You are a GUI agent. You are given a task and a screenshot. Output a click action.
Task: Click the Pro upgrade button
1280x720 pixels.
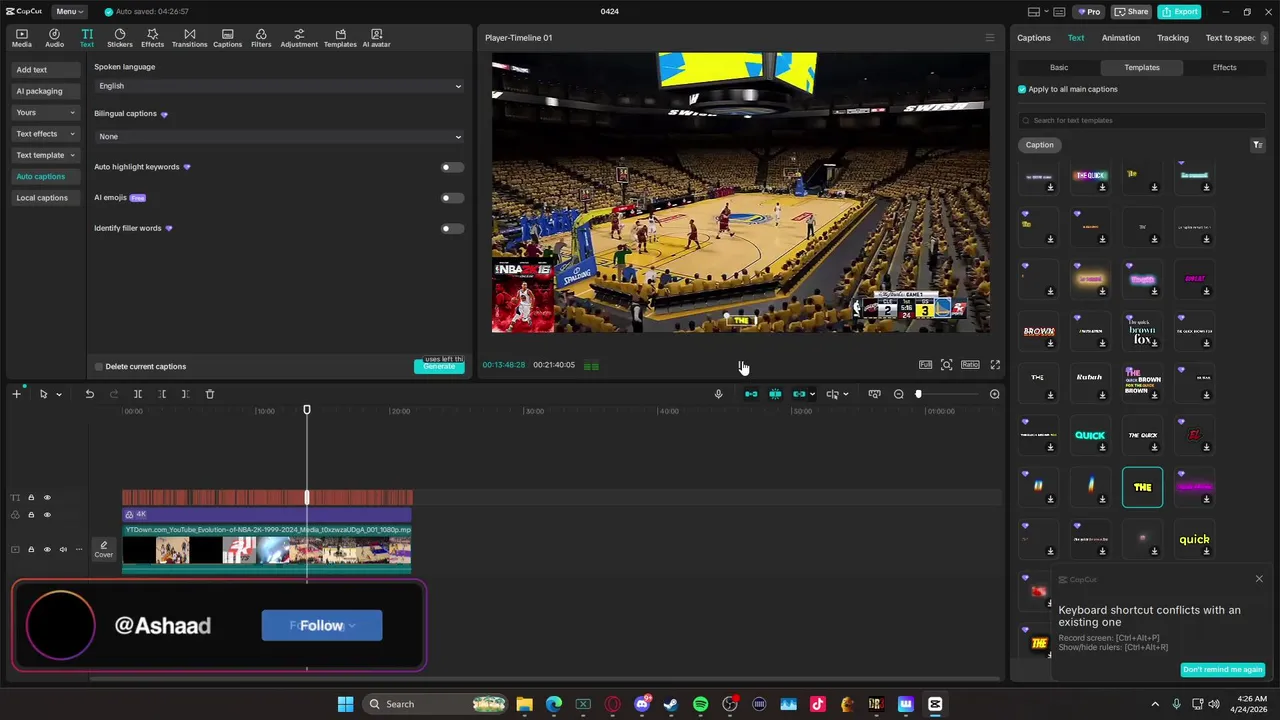pyautogui.click(x=1088, y=12)
